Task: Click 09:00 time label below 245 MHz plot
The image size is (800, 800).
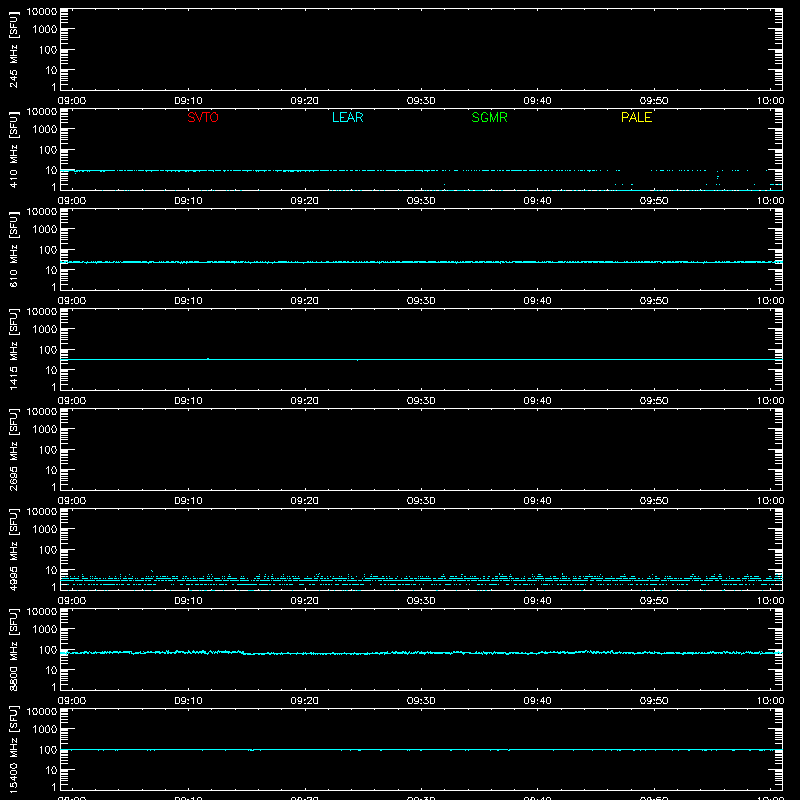Action: [x=72, y=101]
